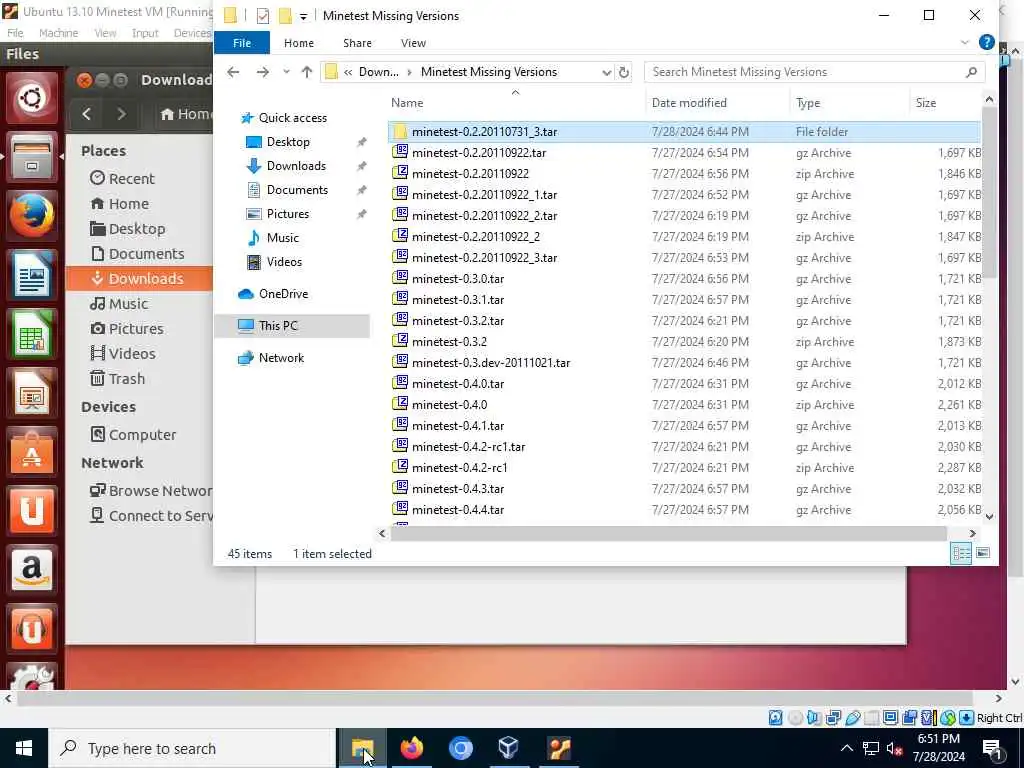Screen dimensions: 1024x768
Task: Open Firefox from the Windows taskbar
Action: point(411,748)
